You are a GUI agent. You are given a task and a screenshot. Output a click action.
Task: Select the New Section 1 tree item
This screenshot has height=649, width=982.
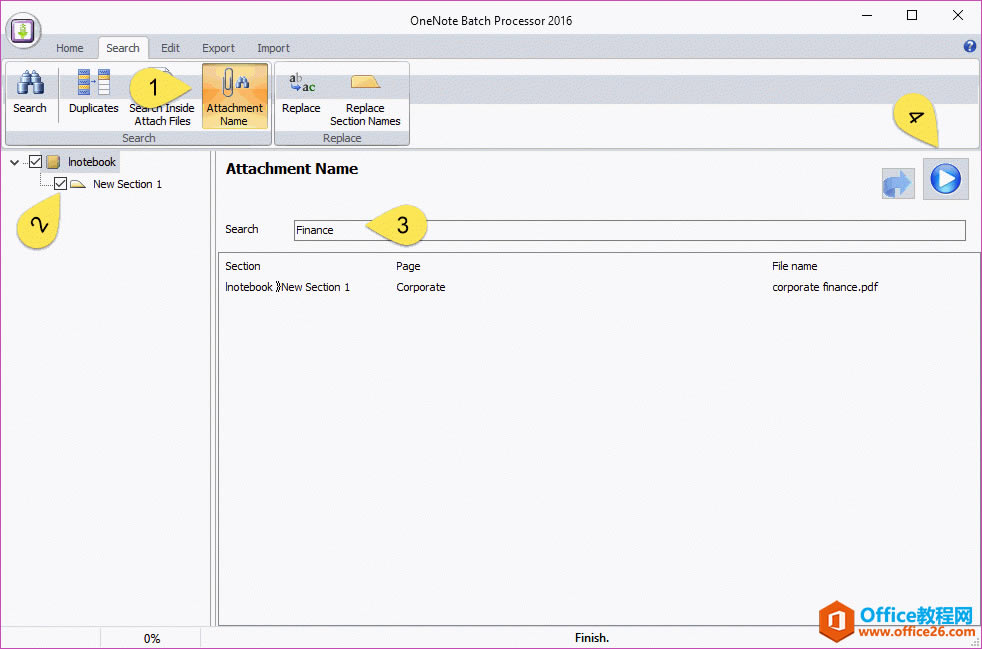point(126,183)
